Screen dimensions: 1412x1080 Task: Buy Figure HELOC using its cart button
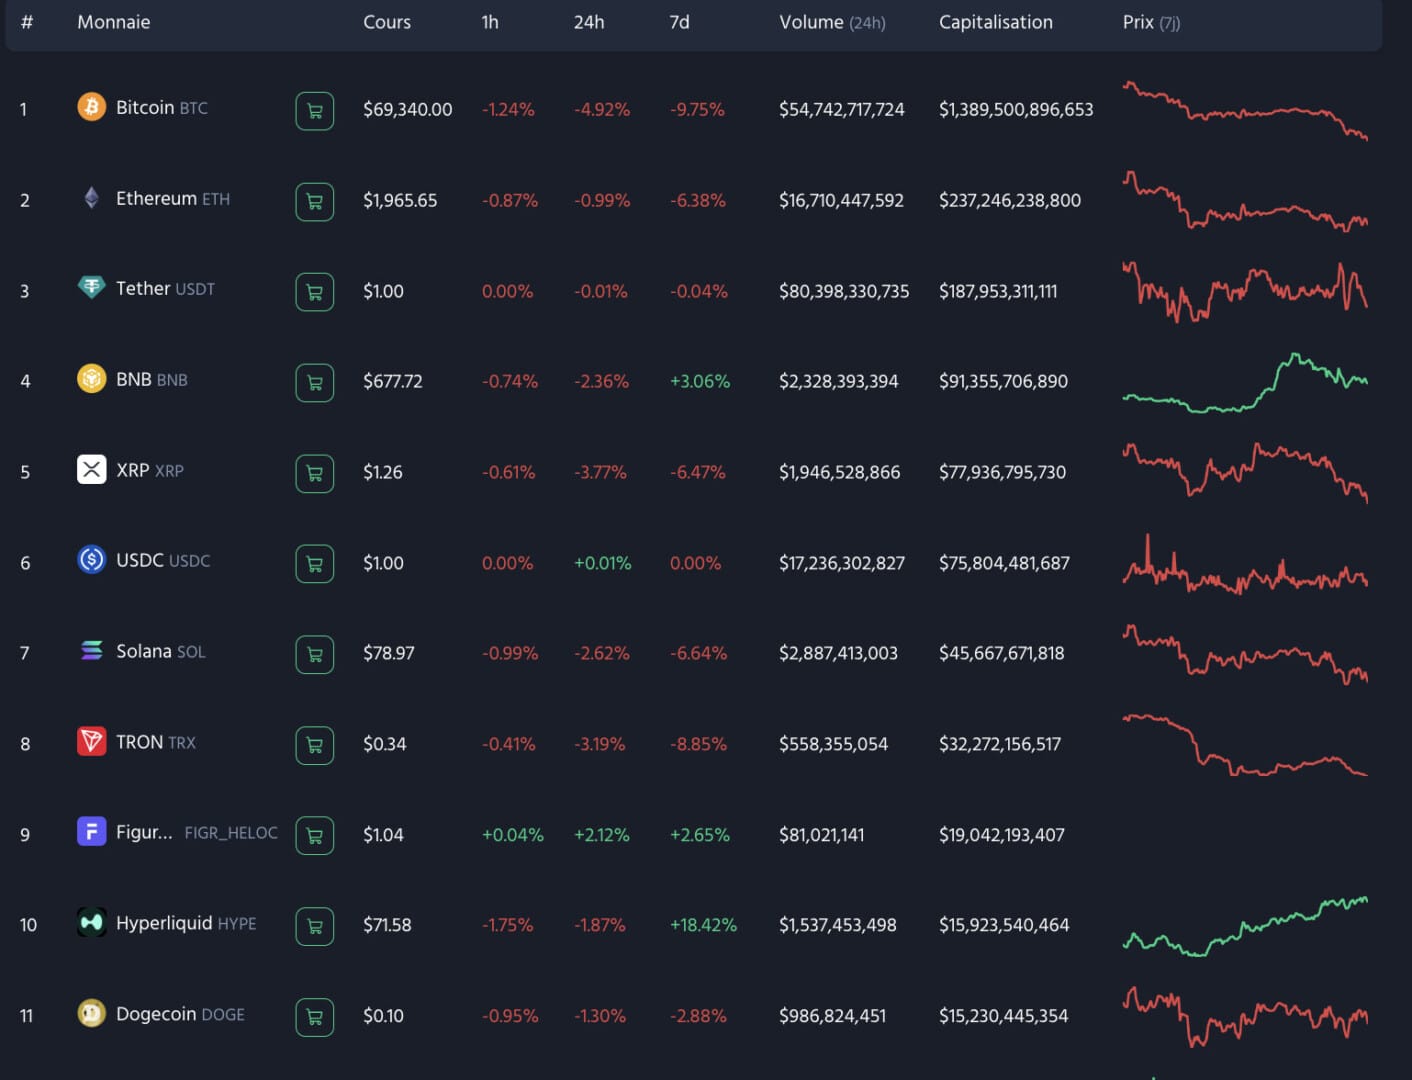[x=314, y=836]
